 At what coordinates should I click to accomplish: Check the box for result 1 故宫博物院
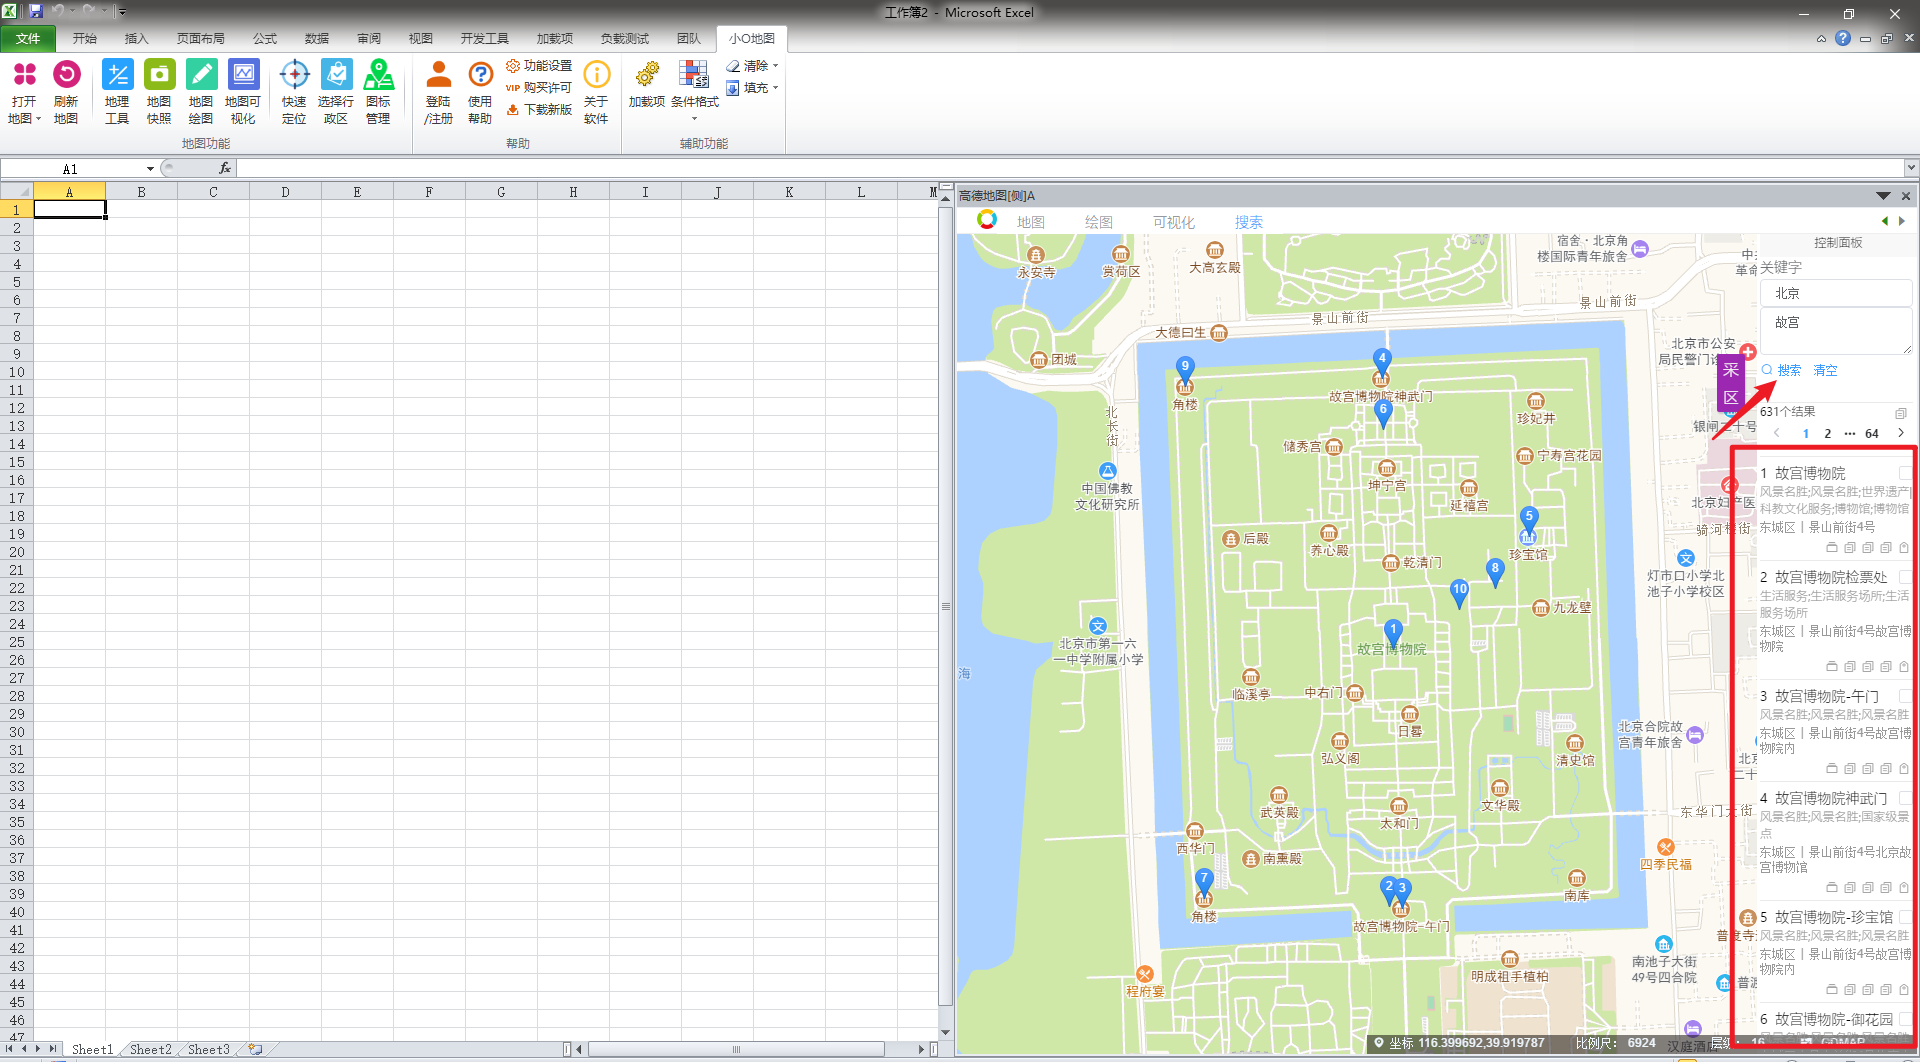[1905, 473]
